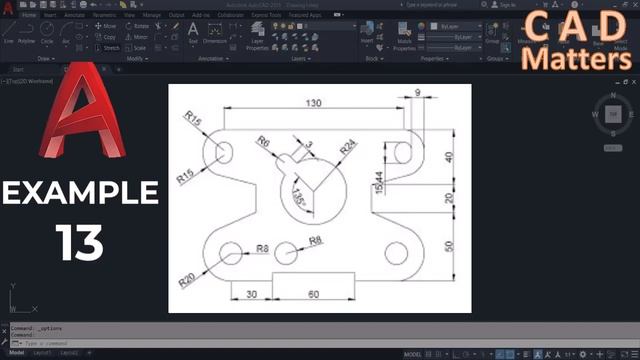Click the Group tool
This screenshot has height=360, width=640.
point(492,32)
